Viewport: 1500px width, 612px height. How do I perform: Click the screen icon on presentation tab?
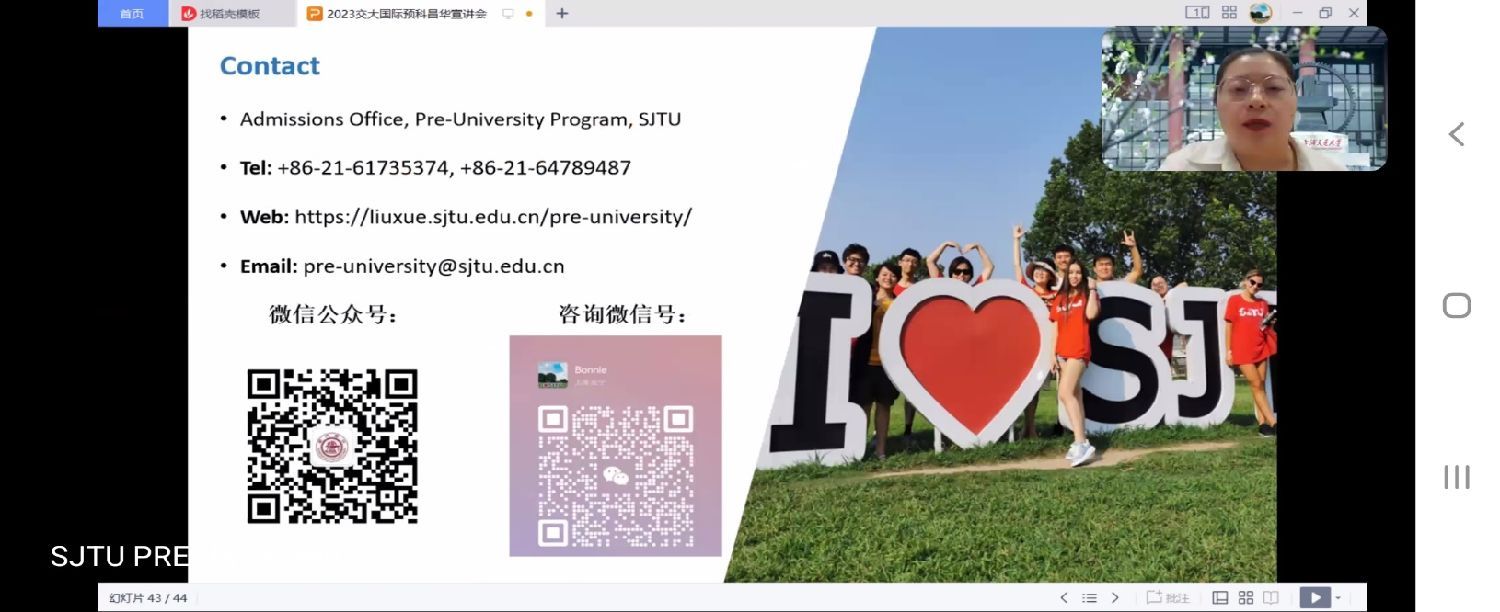tap(508, 13)
